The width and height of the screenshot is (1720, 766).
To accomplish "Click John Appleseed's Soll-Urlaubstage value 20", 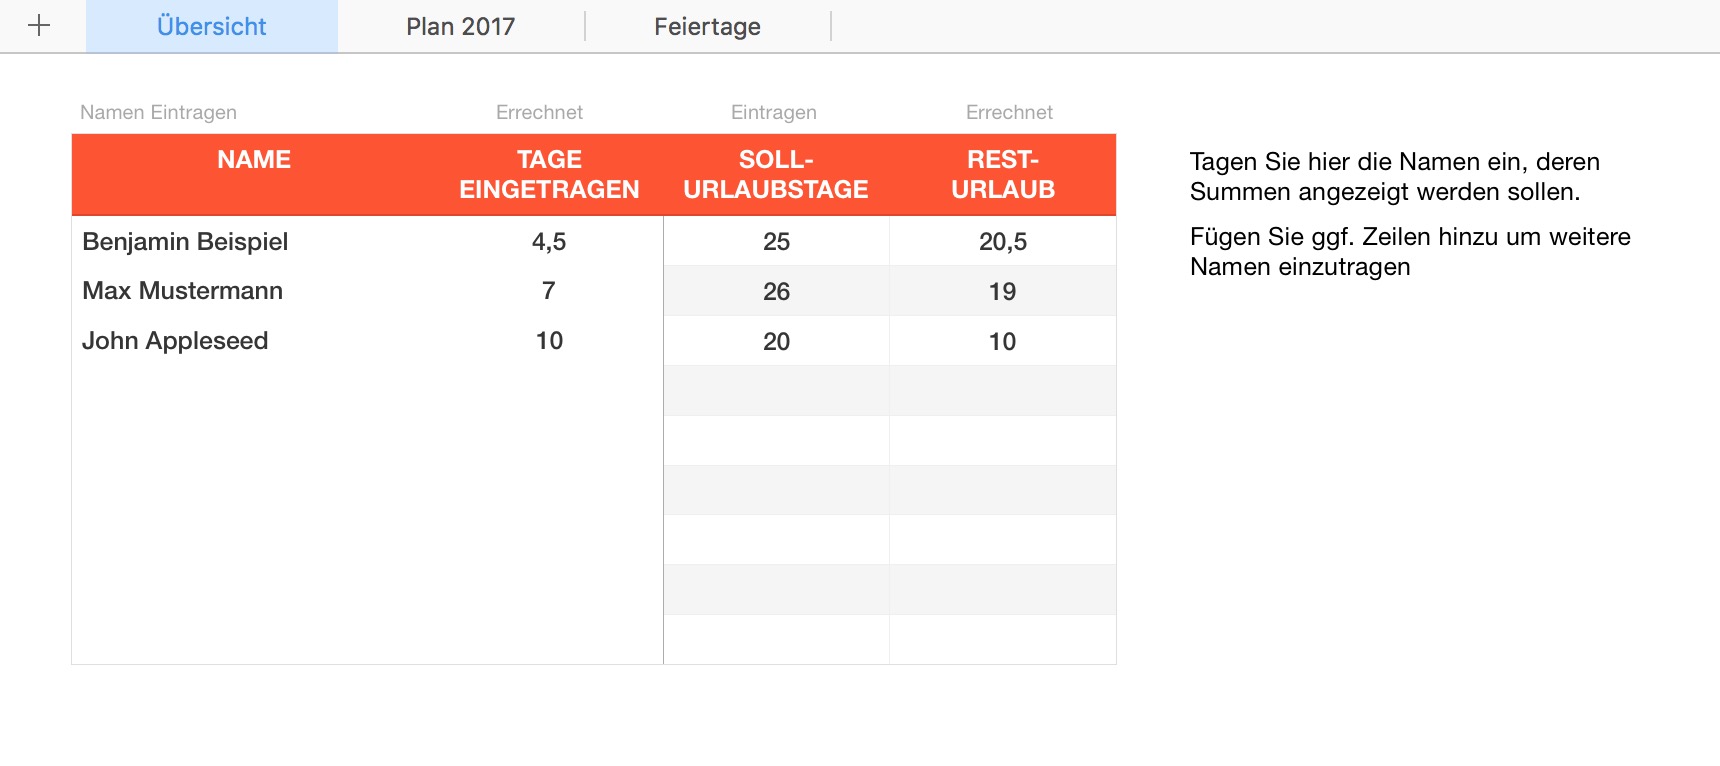I will tap(776, 342).
